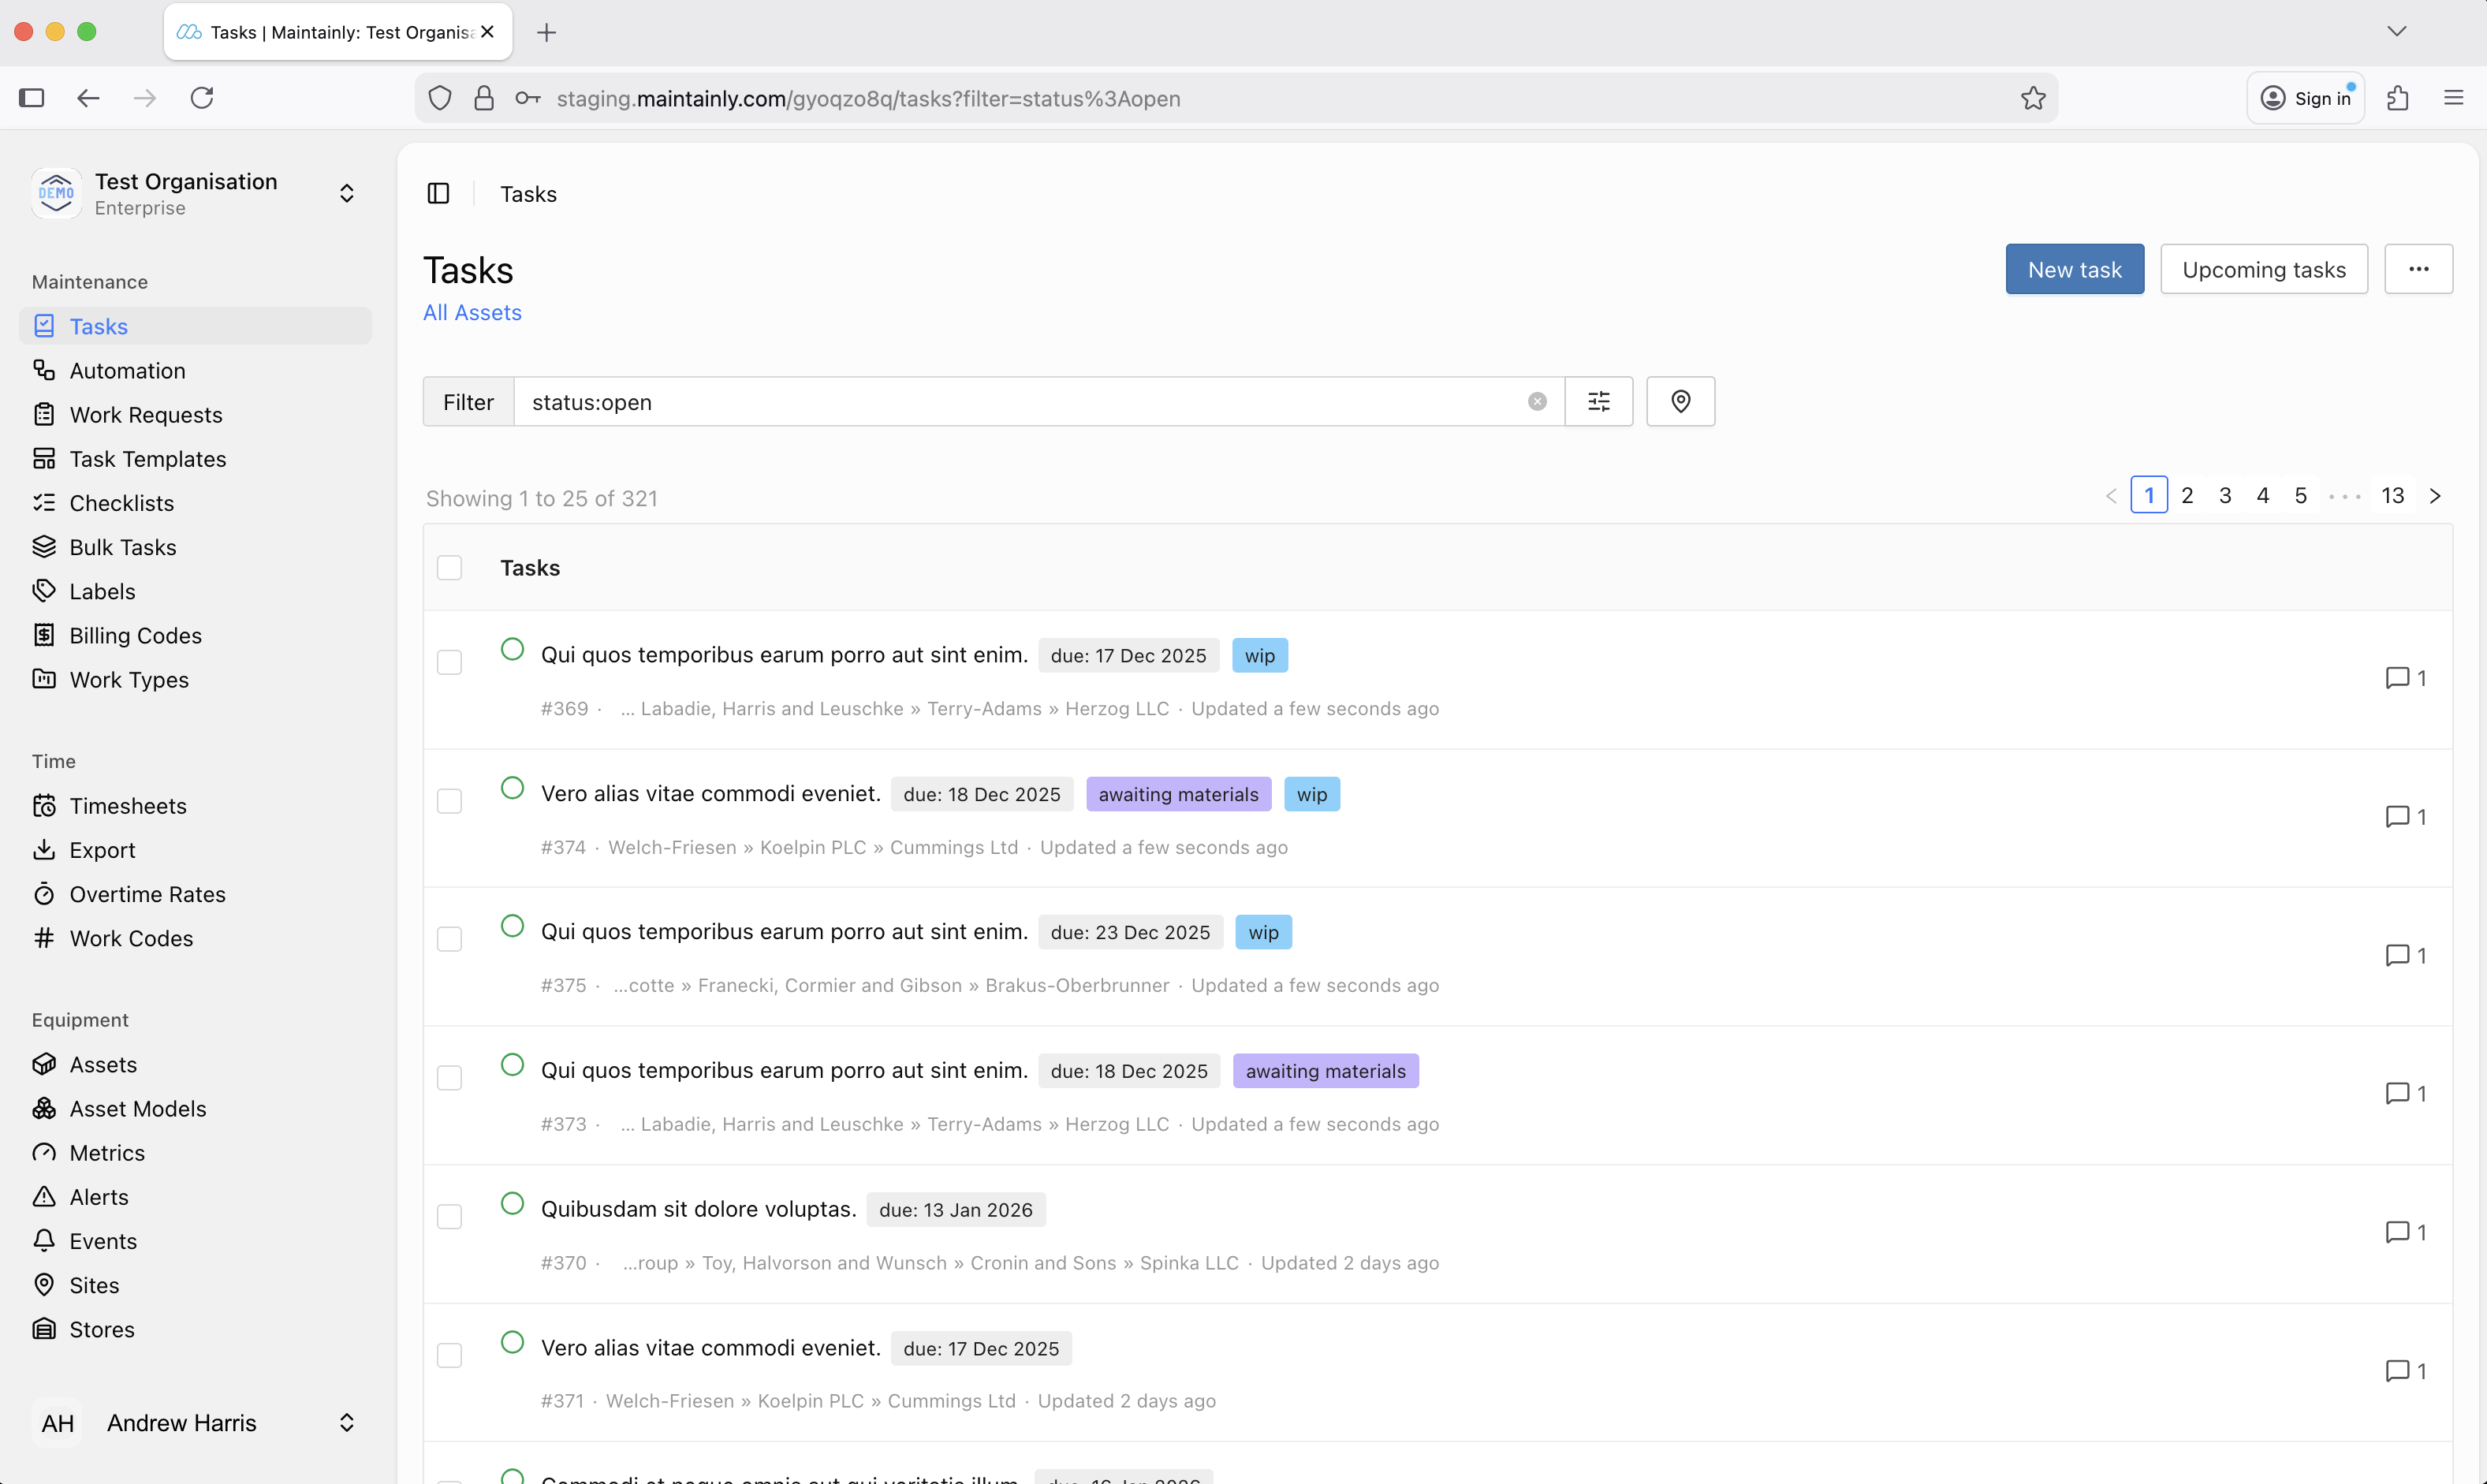Open the map location pin view
Viewport: 2487px width, 1484px height.
pyautogui.click(x=1680, y=401)
